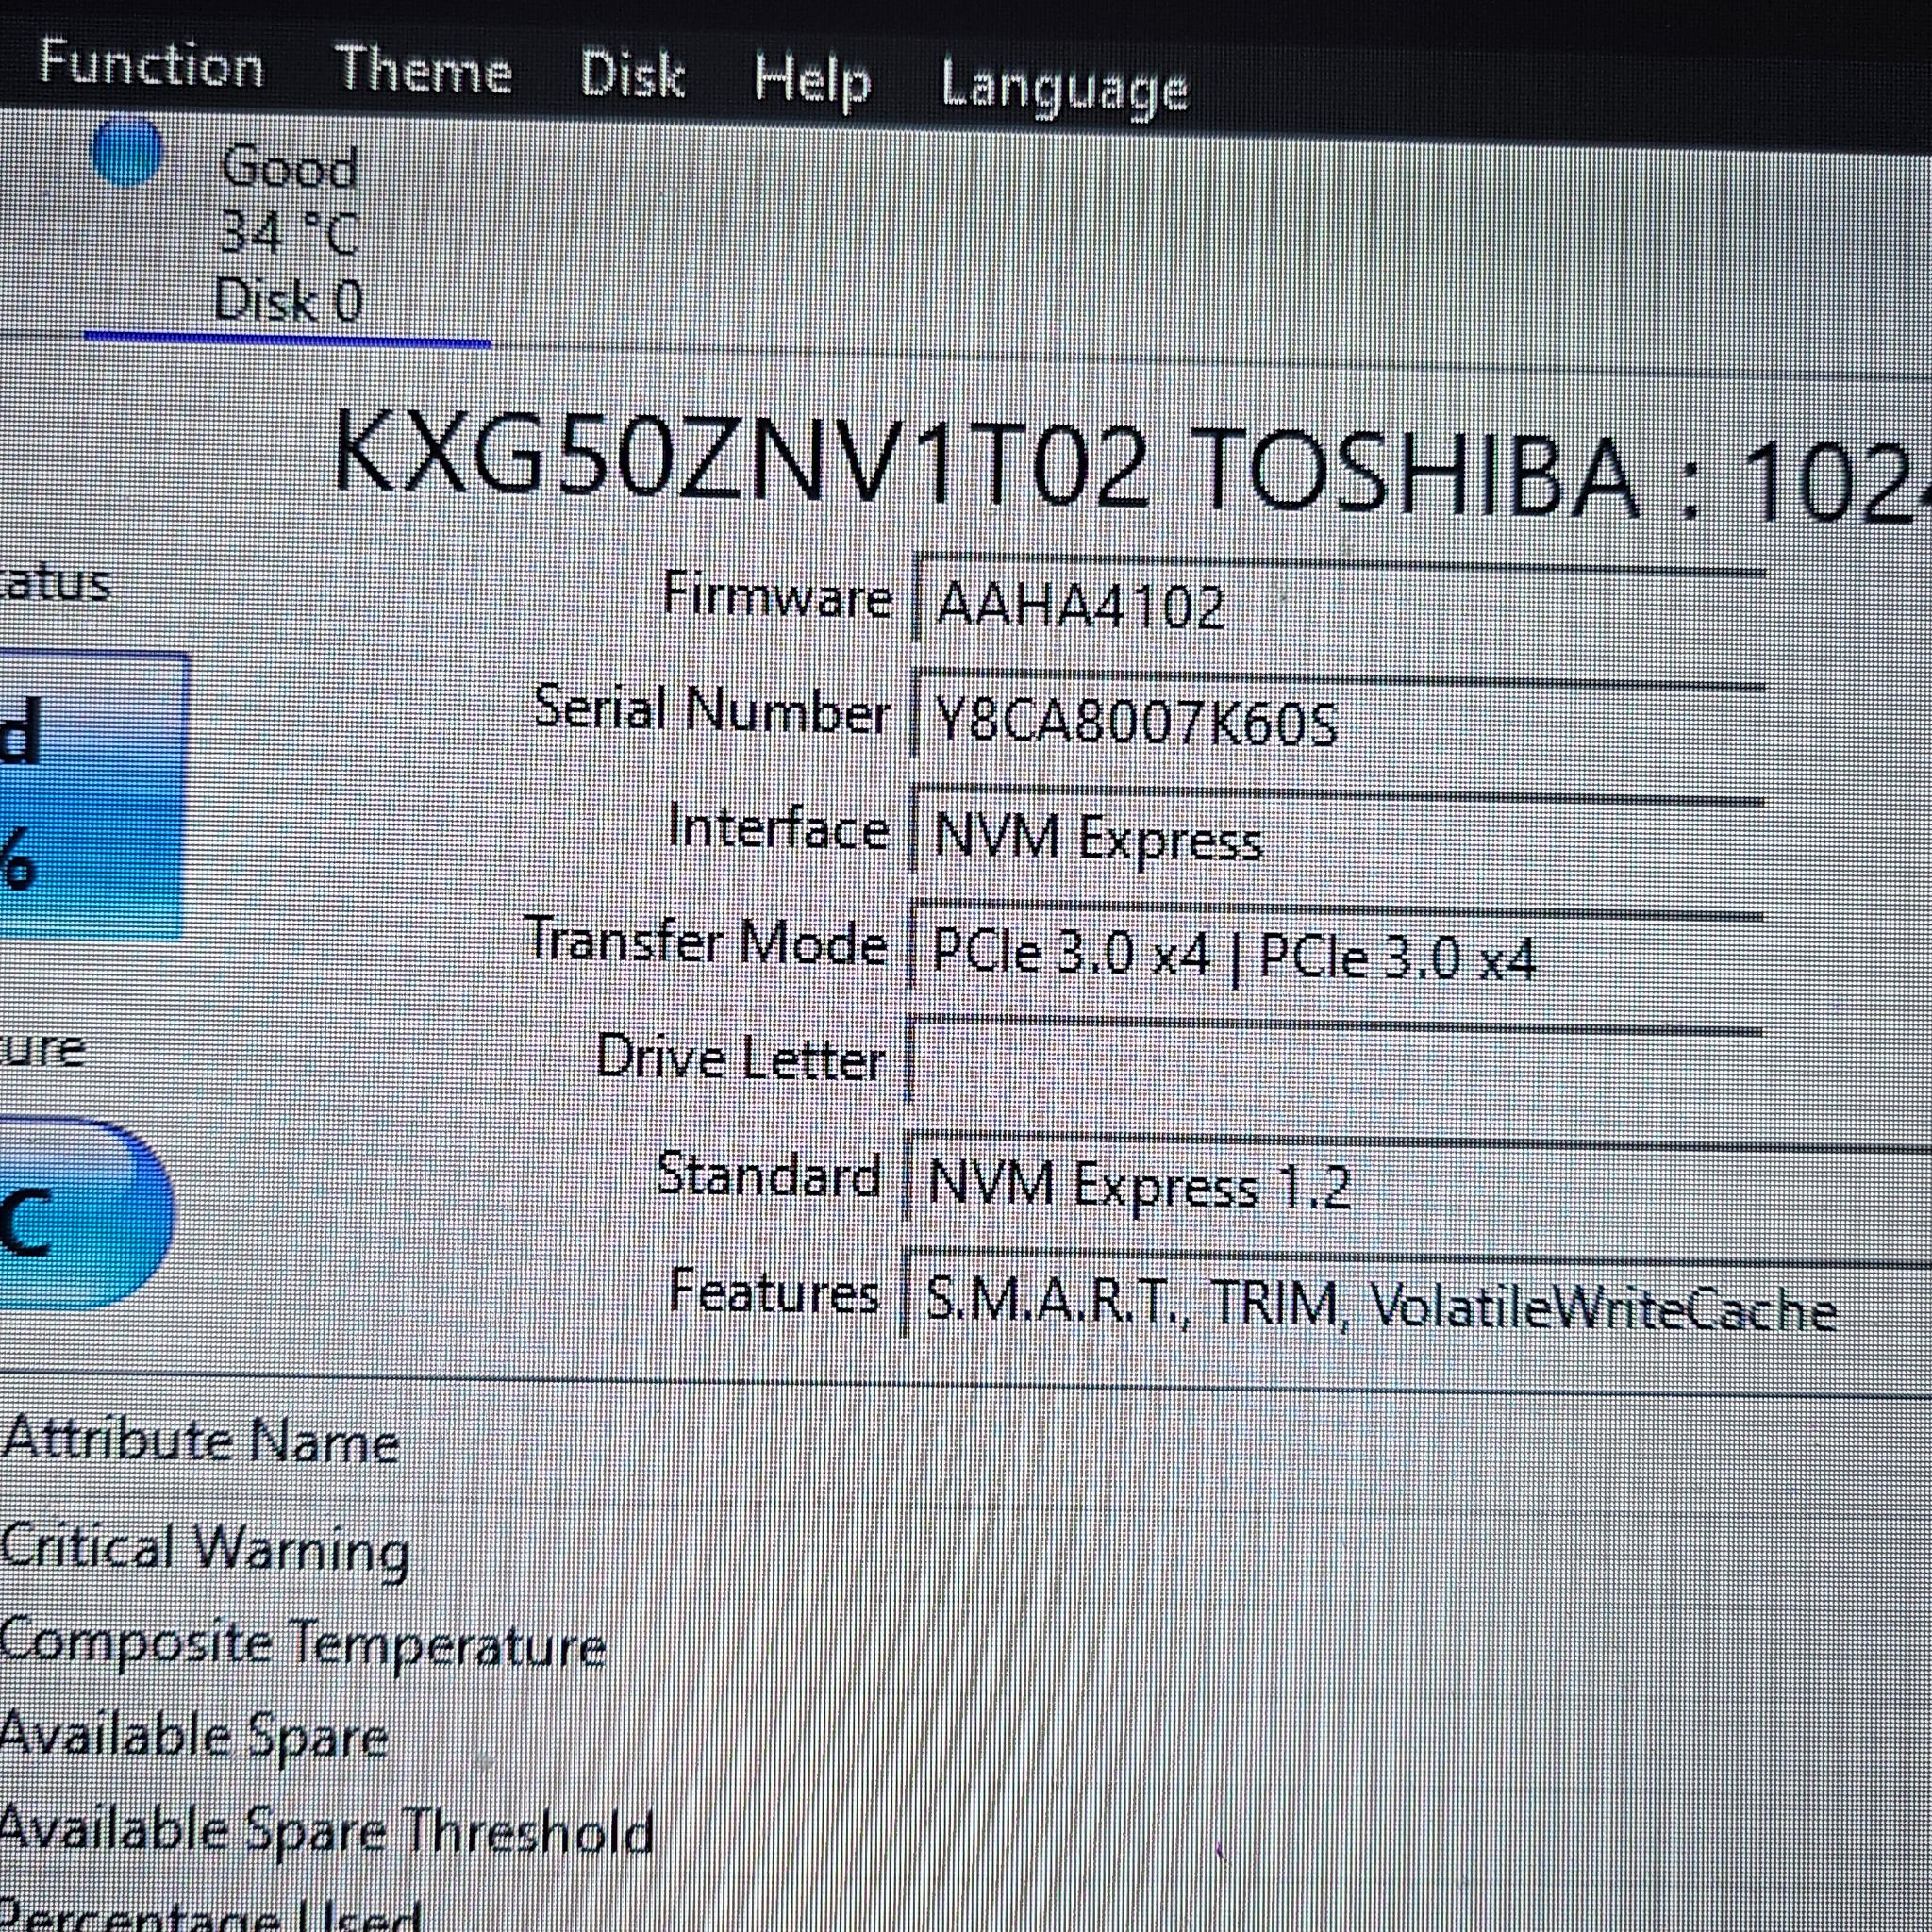Click the Firmware field AAHA4102
This screenshot has height=1932, width=1932.
pyautogui.click(x=1340, y=606)
